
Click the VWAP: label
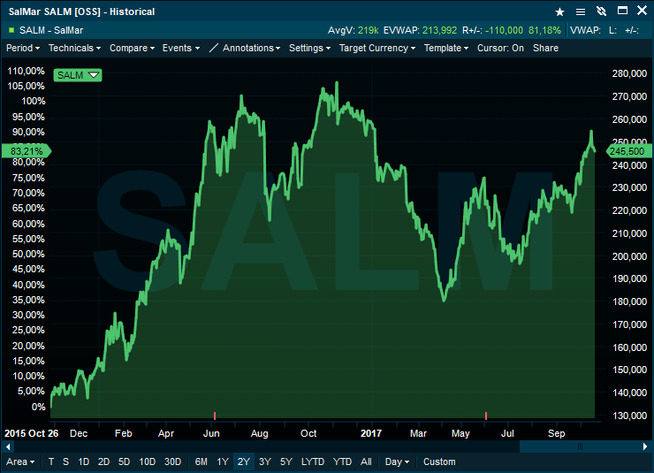[x=585, y=30]
